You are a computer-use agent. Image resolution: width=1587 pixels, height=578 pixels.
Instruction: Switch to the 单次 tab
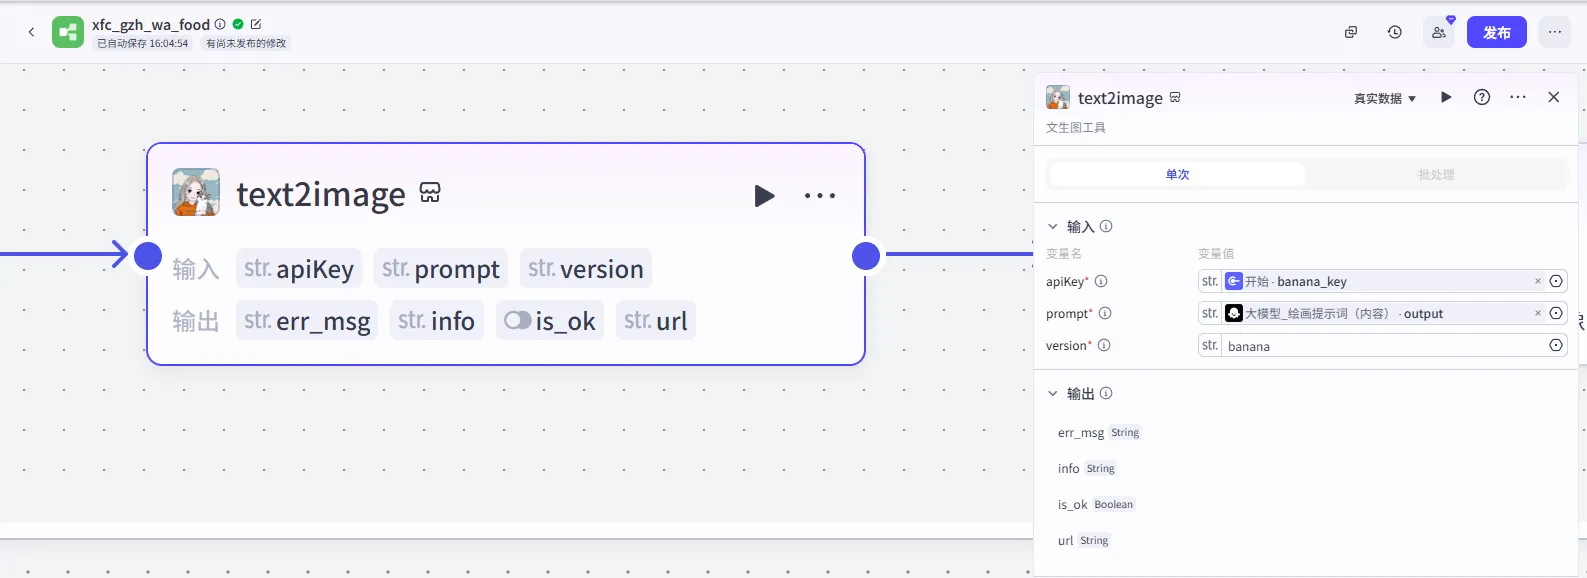coord(1177,174)
